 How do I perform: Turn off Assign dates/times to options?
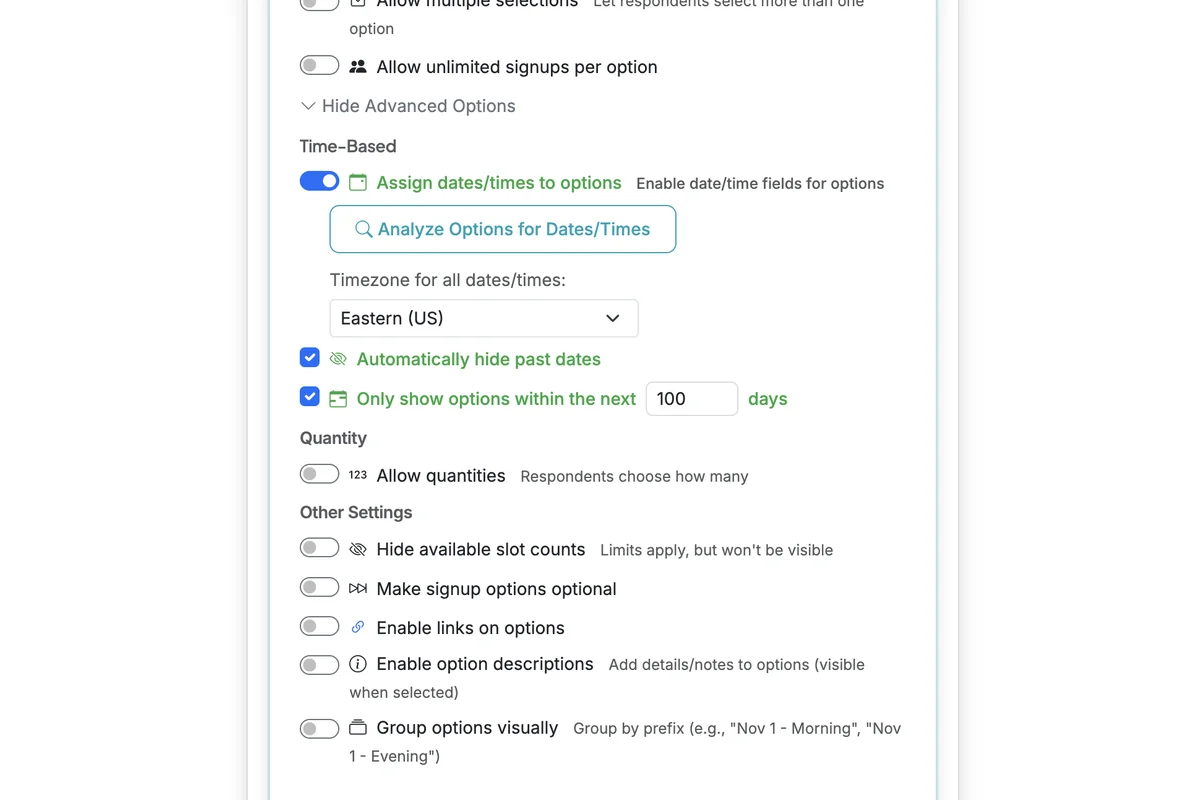pos(319,181)
